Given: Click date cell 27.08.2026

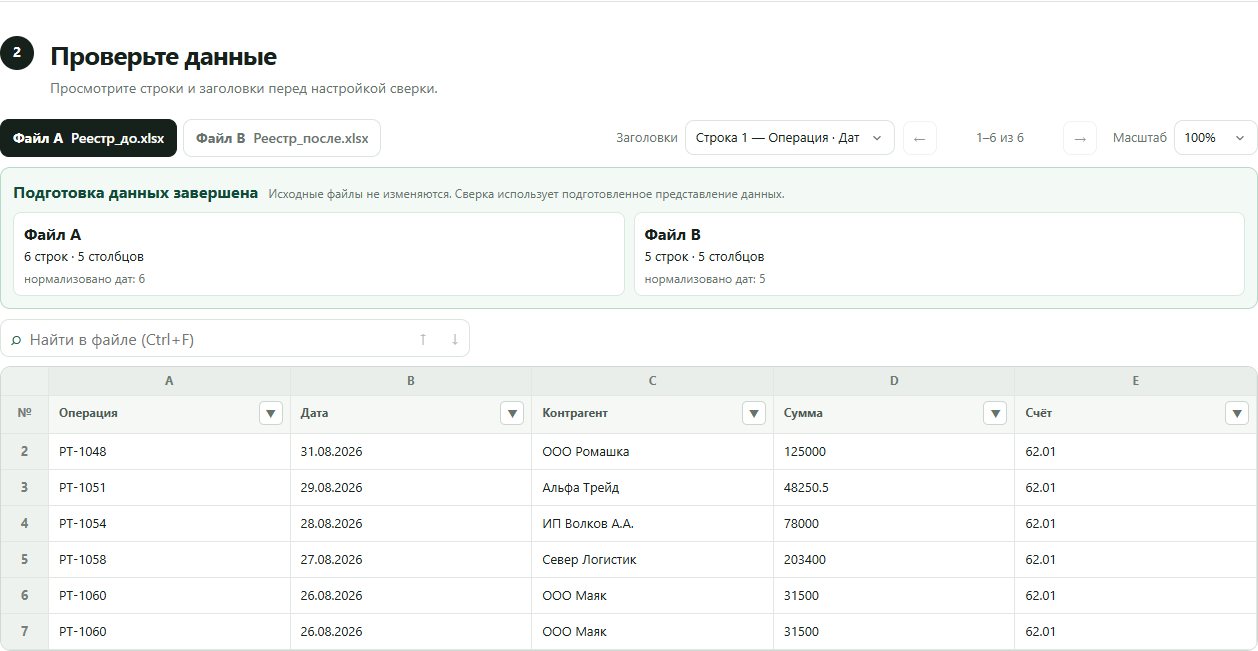Looking at the screenshot, I should tap(411, 559).
